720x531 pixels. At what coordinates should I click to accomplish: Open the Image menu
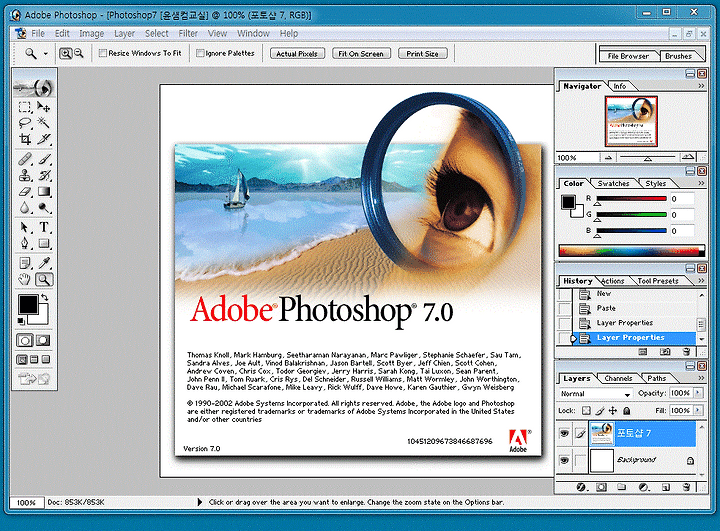coord(92,34)
